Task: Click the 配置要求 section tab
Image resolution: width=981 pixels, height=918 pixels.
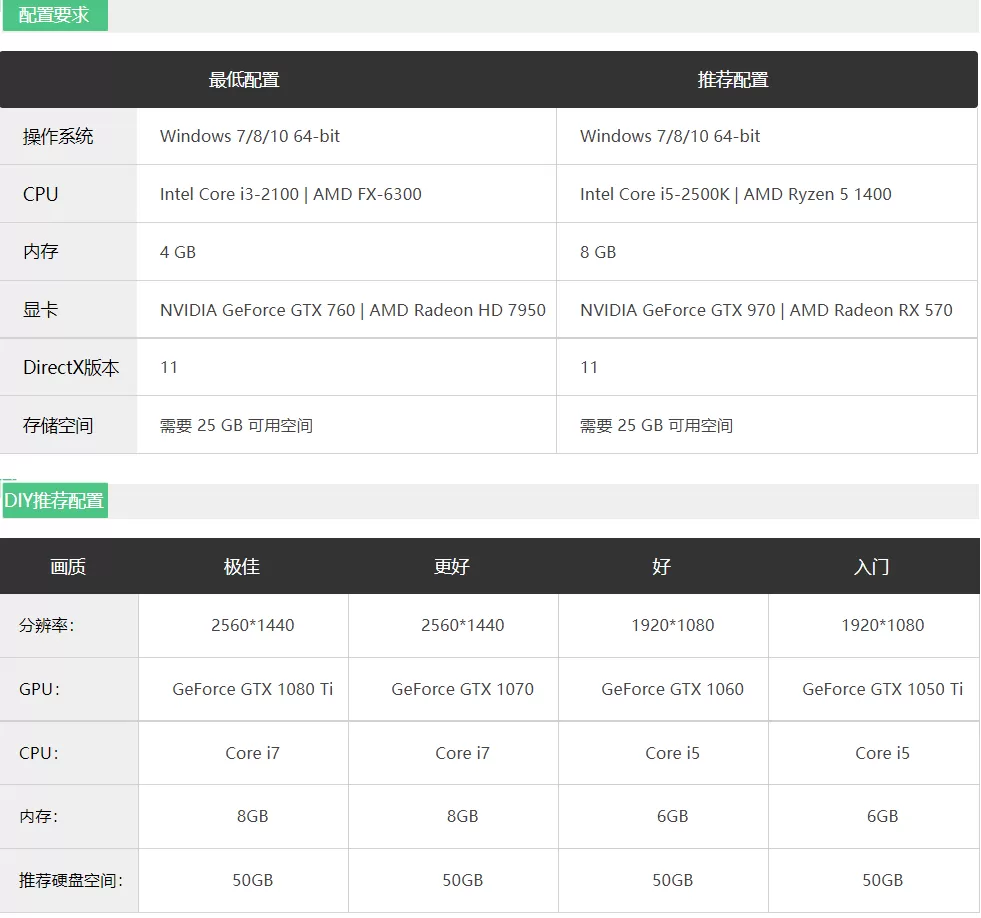Action: tap(55, 14)
